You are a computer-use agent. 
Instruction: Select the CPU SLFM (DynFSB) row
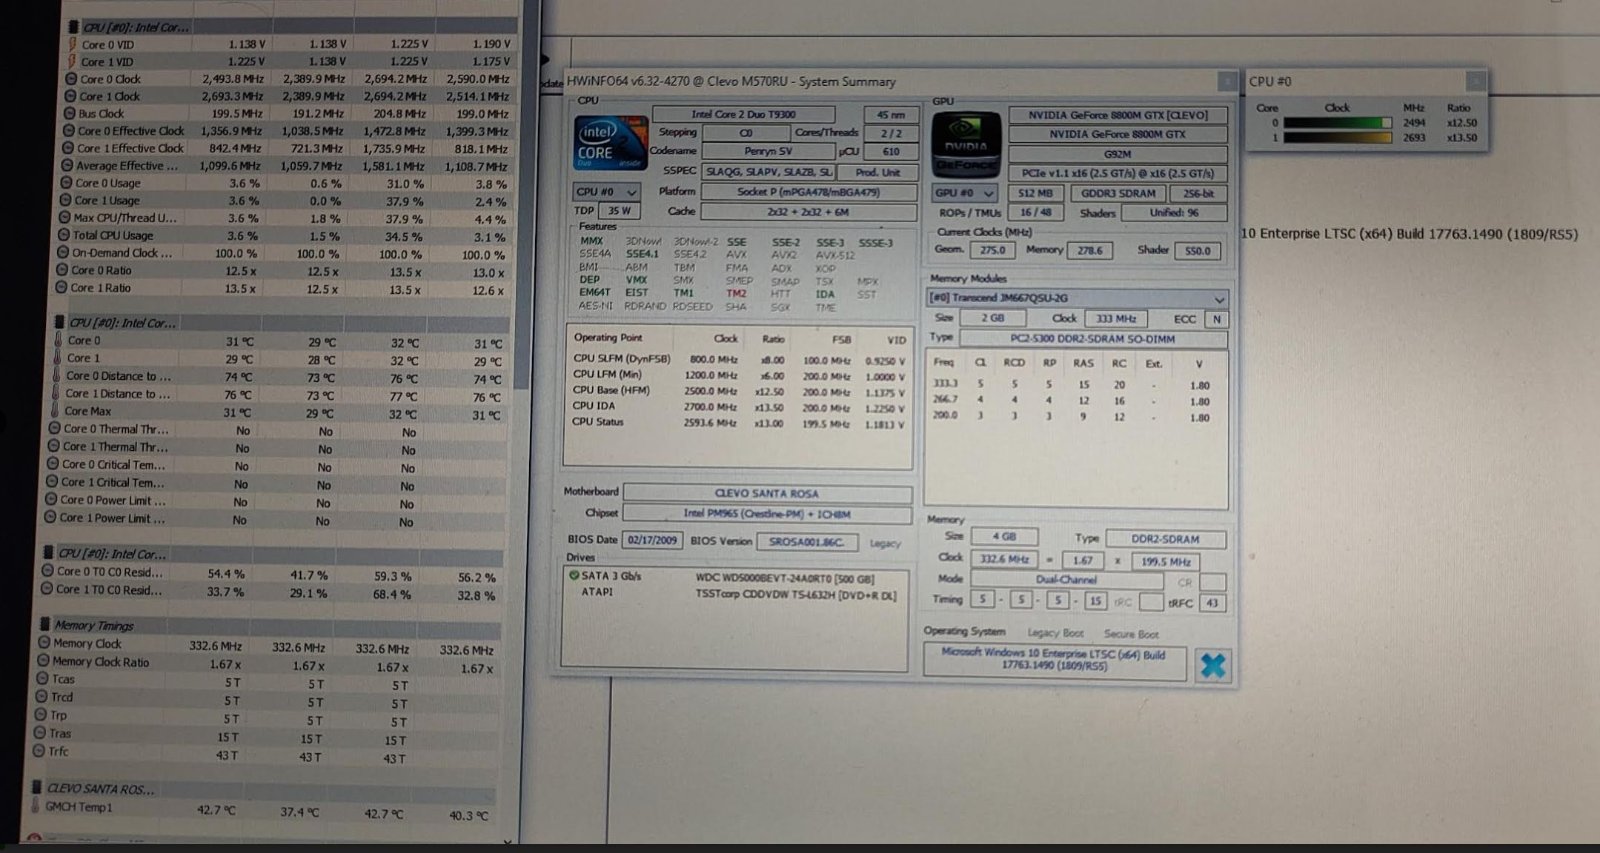tap(738, 358)
